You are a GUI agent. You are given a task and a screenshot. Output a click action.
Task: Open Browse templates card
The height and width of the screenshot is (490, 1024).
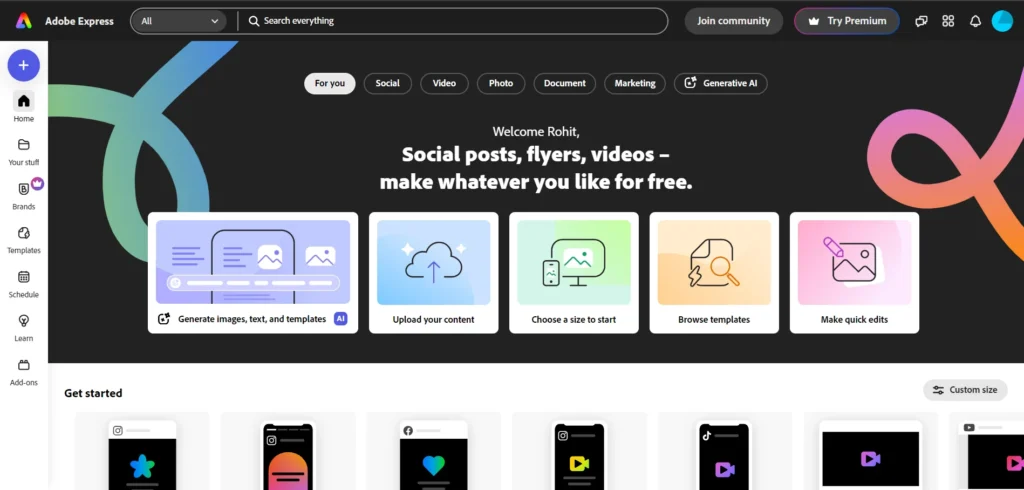tap(714, 272)
